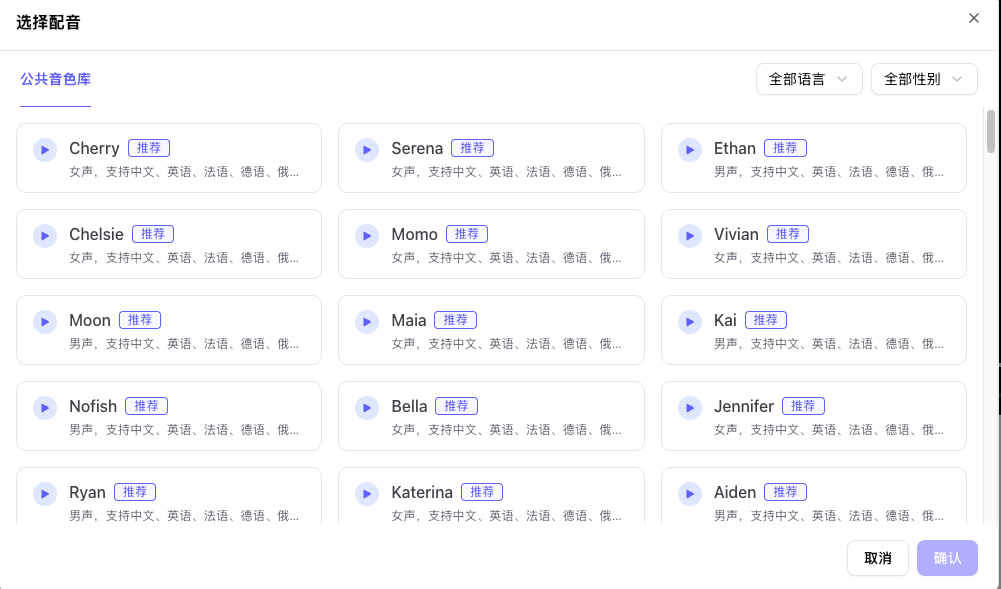Screen dimensions: 1001x589
Task: Expand the 全部性别 gender filter
Action: point(924,80)
